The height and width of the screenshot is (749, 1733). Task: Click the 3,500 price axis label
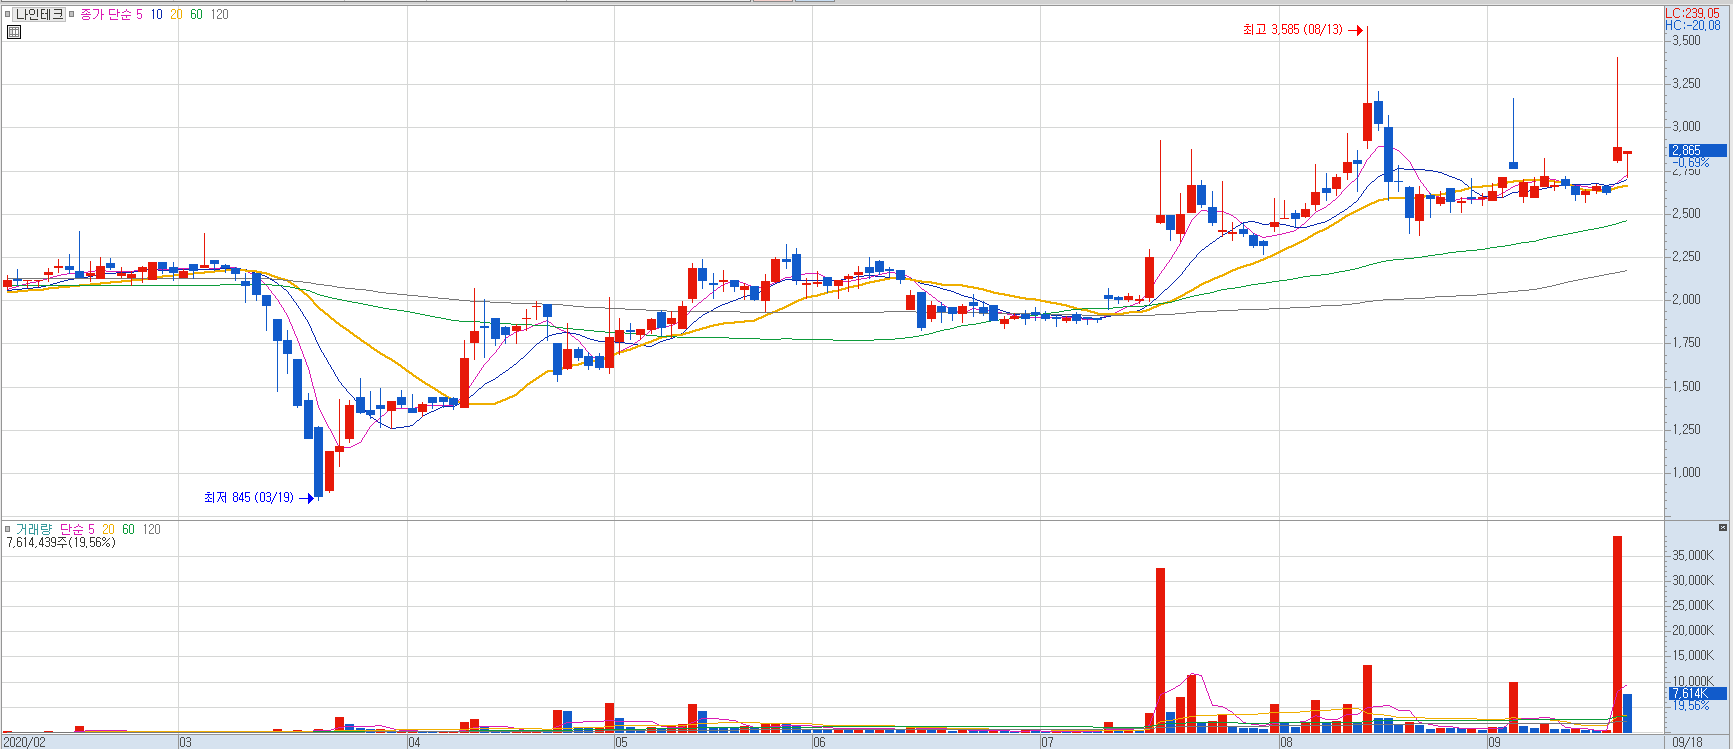pyautogui.click(x=1686, y=40)
